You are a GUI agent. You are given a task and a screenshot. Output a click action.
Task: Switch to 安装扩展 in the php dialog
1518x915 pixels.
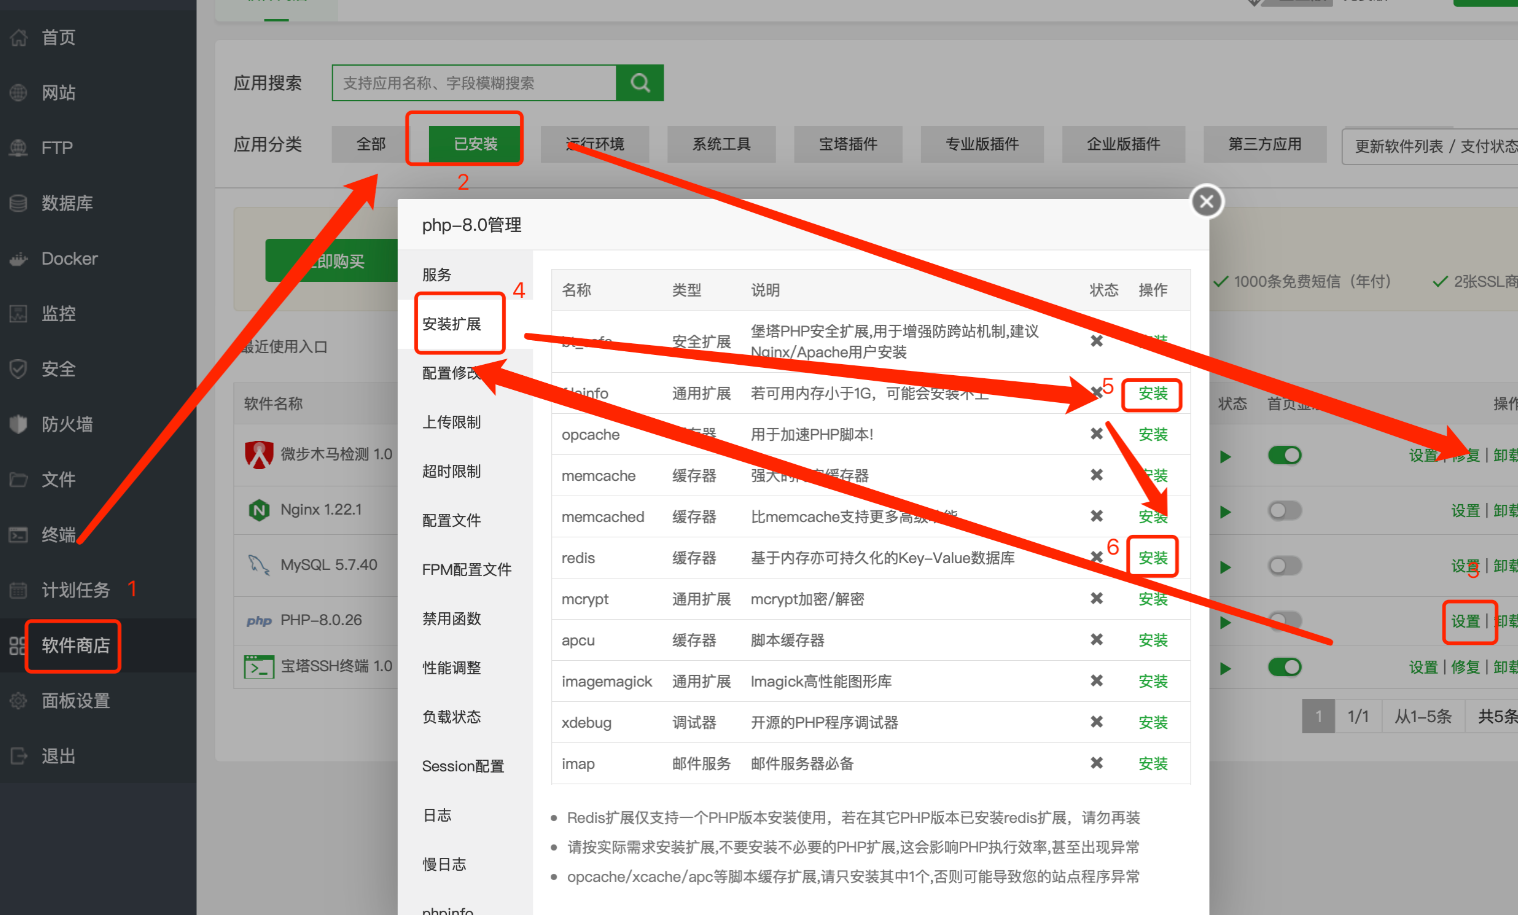[x=452, y=324]
